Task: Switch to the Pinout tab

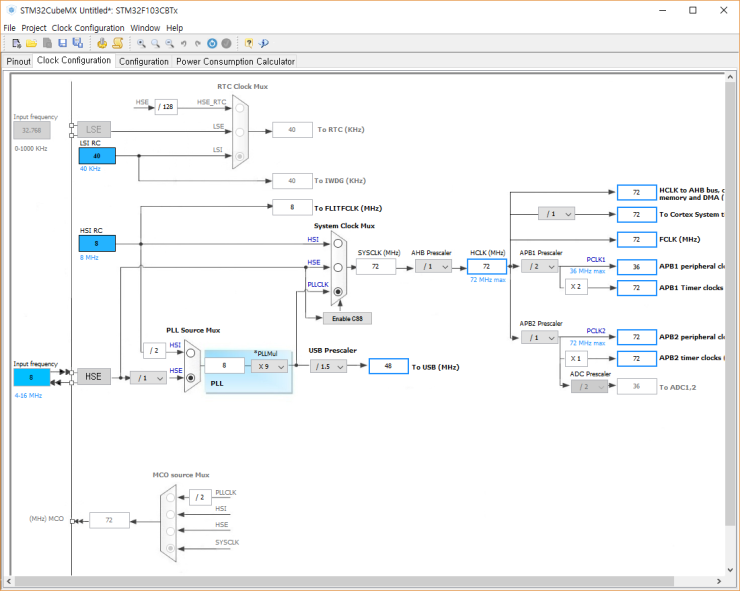Action: pos(18,61)
